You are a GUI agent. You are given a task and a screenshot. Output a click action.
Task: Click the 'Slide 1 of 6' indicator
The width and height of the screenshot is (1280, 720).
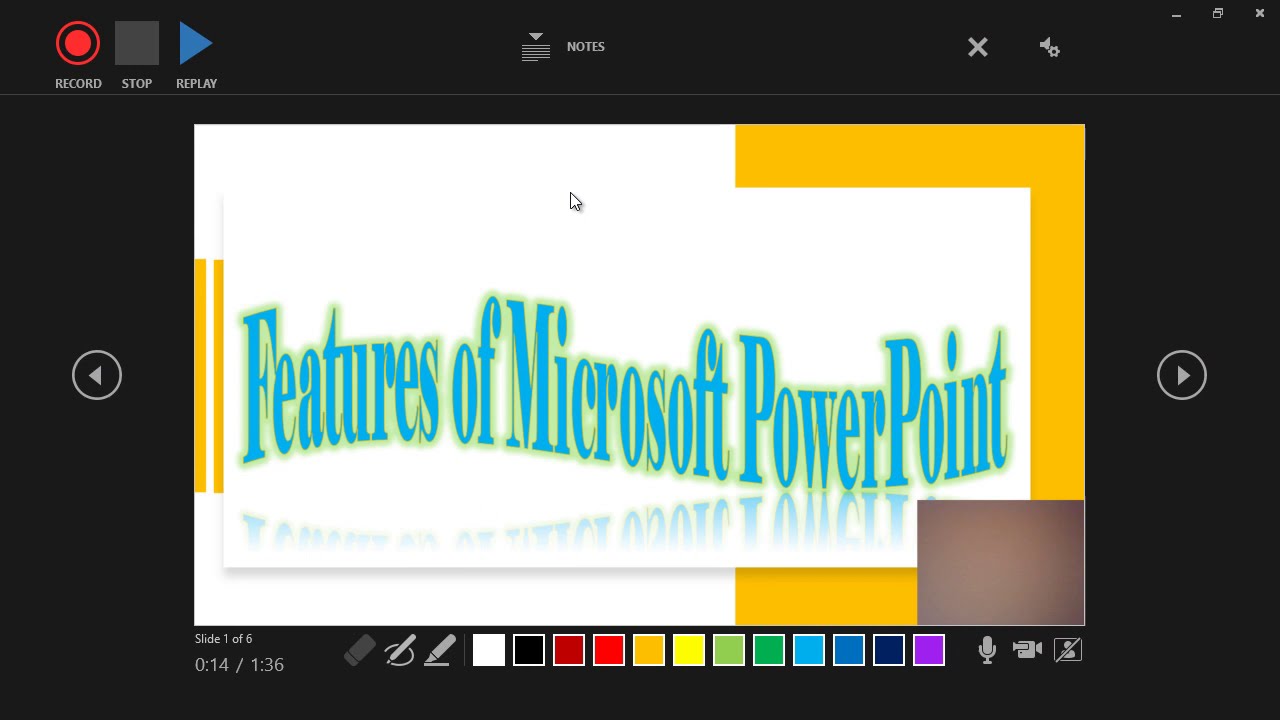224,639
